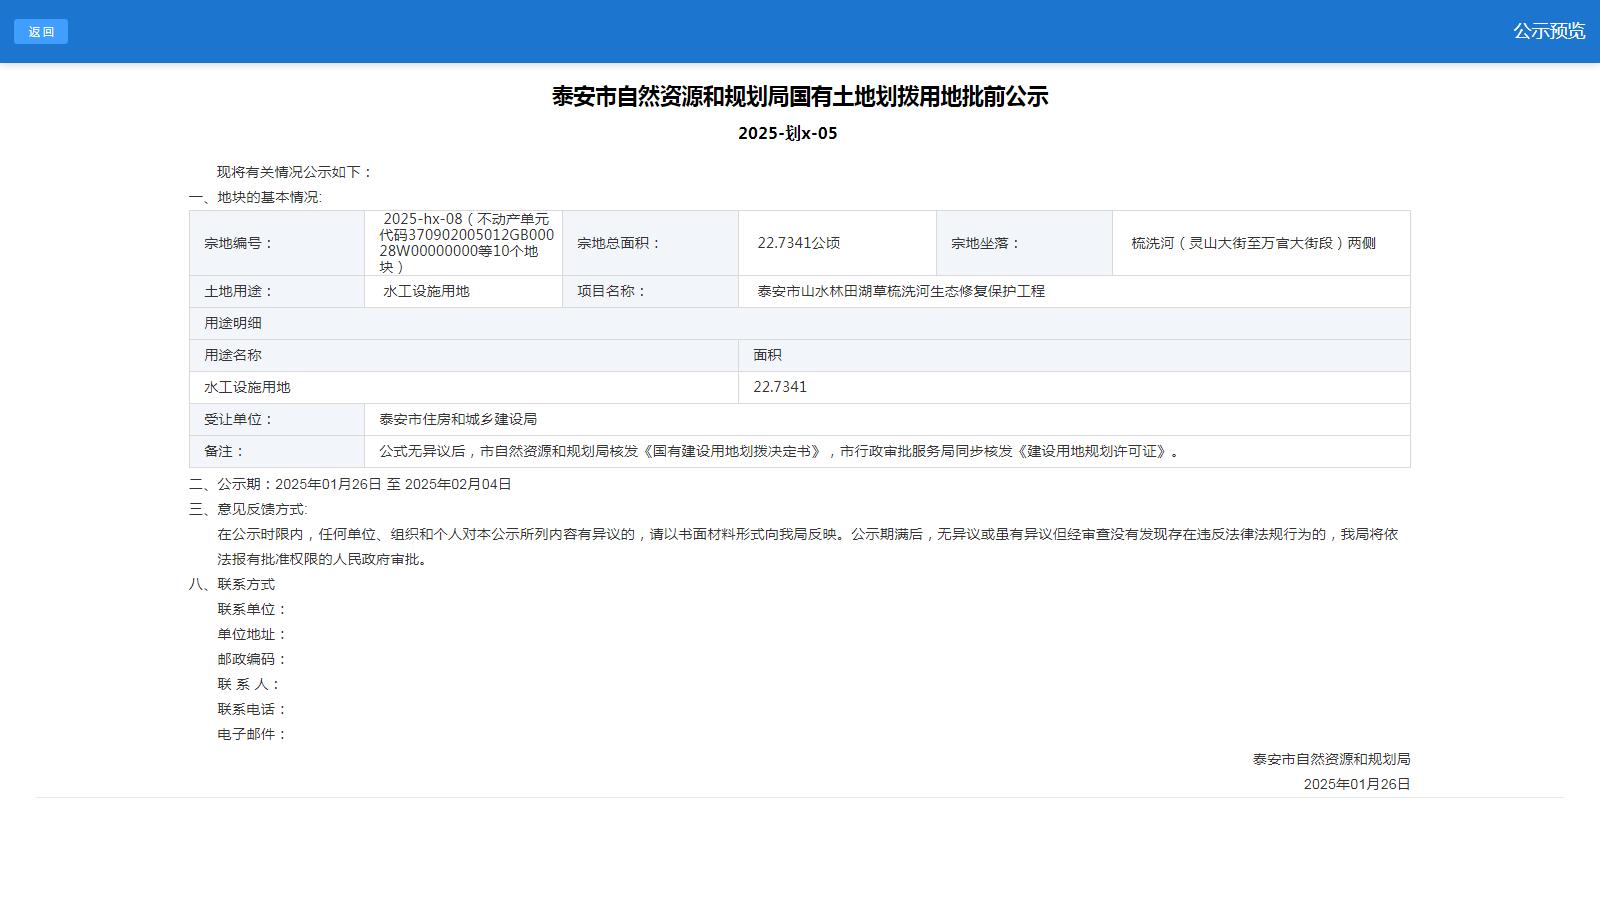Click the 联 系 人 line
The width and height of the screenshot is (1600, 899).
249,684
